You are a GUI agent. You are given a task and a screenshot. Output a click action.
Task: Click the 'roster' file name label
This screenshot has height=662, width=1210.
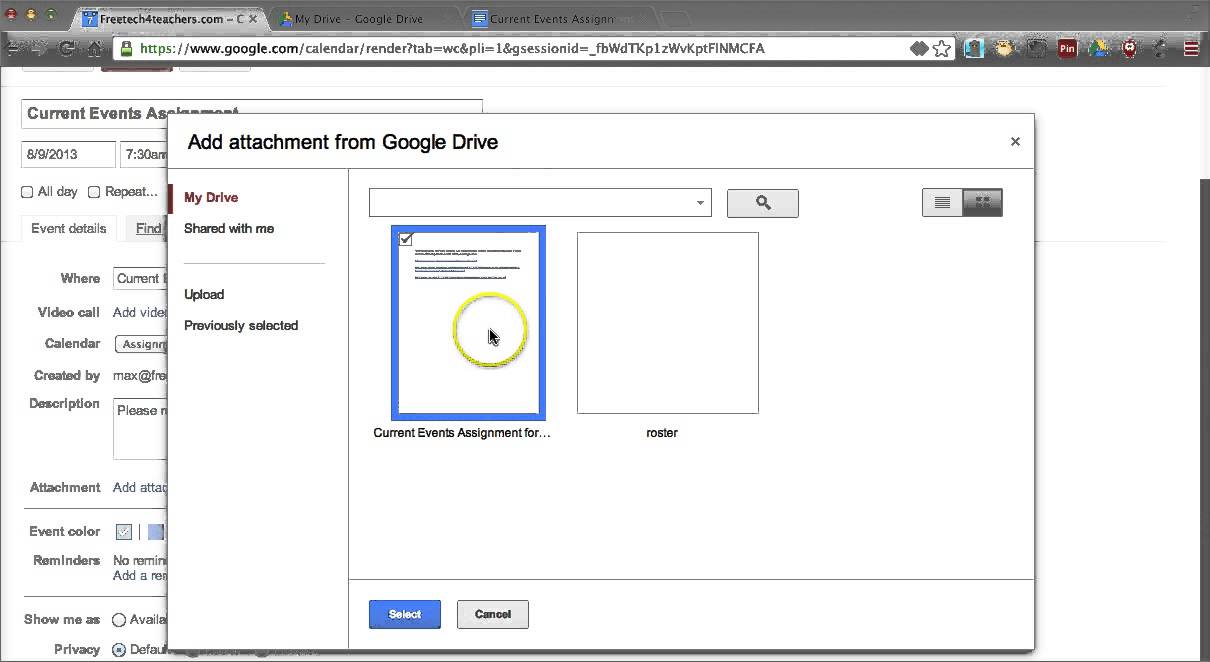662,433
